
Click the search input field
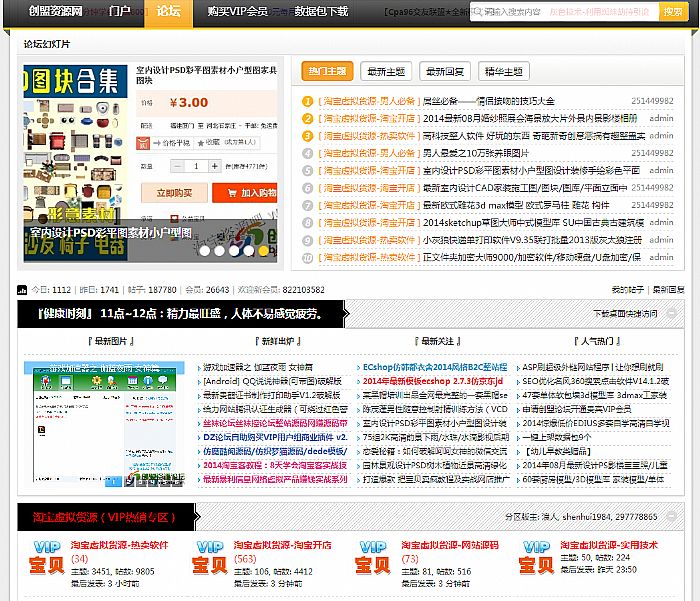pyautogui.click(x=565, y=12)
